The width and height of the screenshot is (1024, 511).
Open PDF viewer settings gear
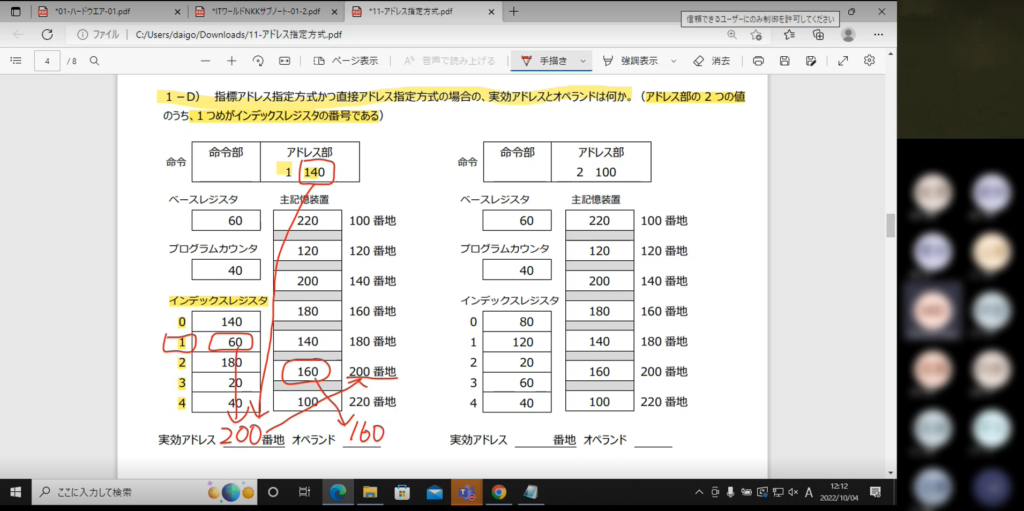click(x=869, y=60)
